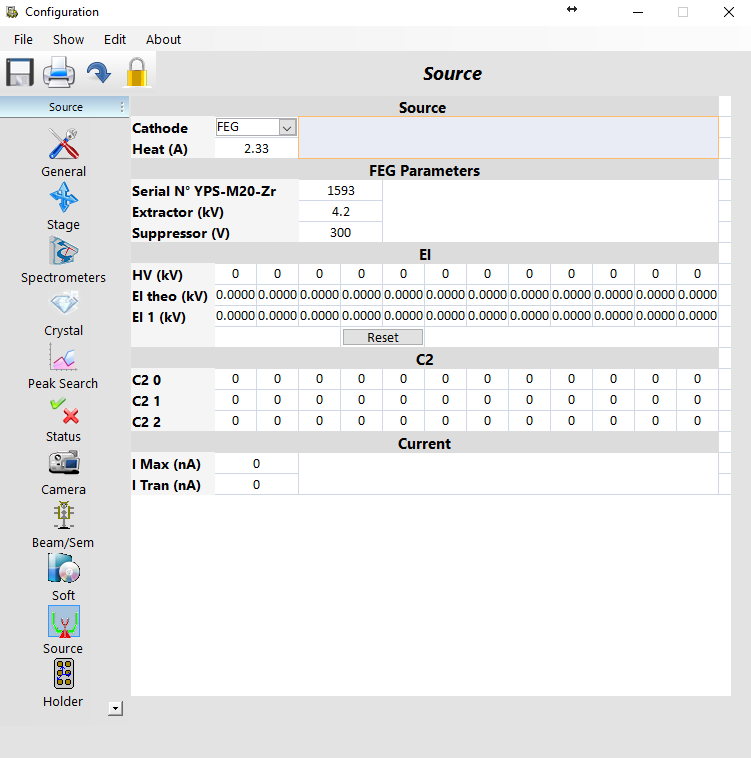Select the Camera configuration icon
This screenshot has width=751, height=758.
click(x=64, y=463)
